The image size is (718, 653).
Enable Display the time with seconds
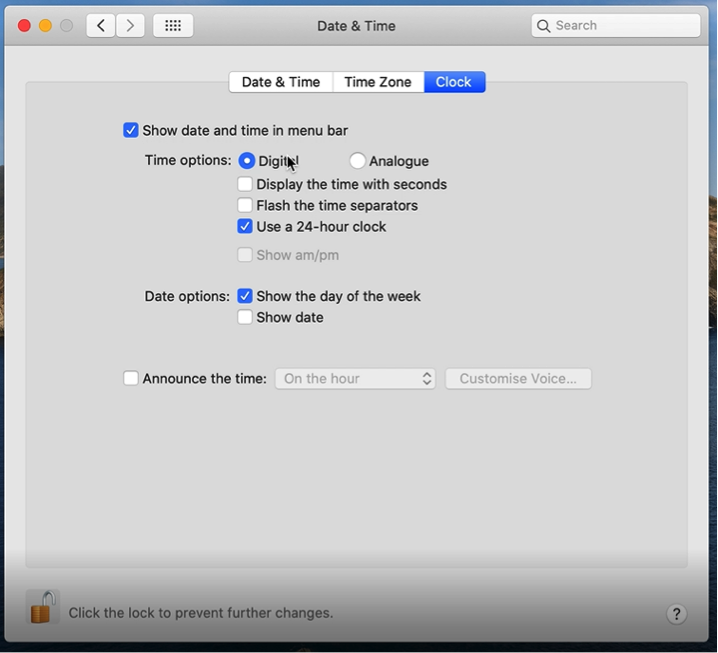(245, 184)
